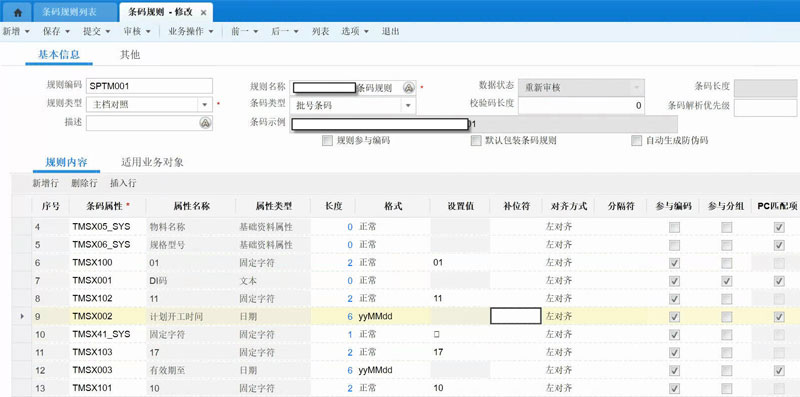
Task: Open multilingual icon in 描述 field
Action: coord(205,123)
